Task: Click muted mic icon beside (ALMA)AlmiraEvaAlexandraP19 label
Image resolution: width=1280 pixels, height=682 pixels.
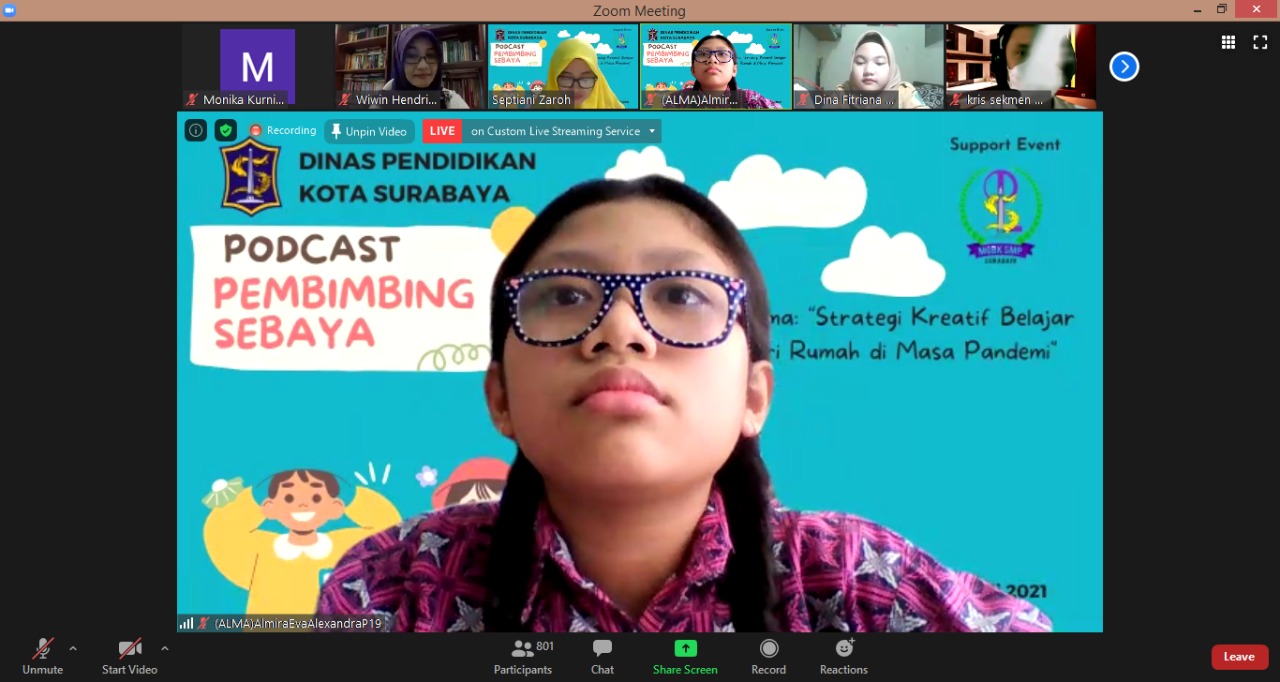Action: [203, 623]
